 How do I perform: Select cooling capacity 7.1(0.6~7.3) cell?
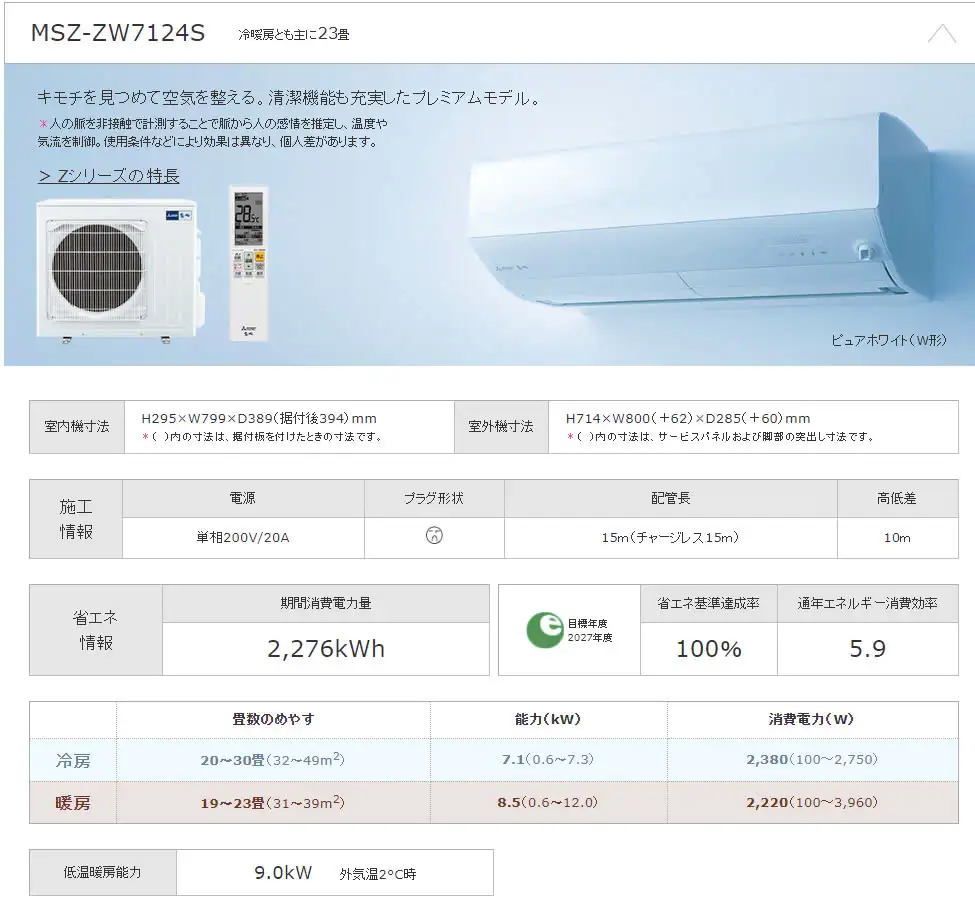548,760
